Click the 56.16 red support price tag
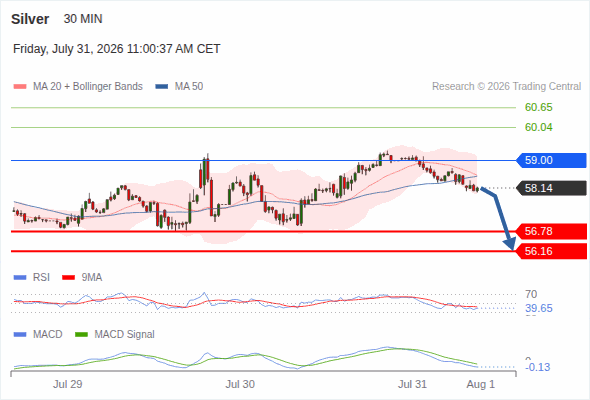This screenshot has width=590, height=400. point(551,251)
